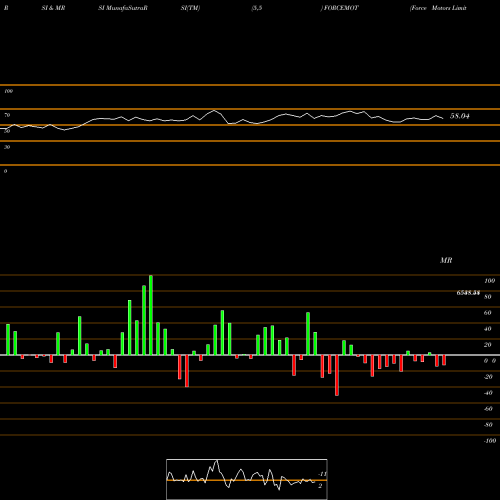
Task: Click the -100 label on the MR axis
Action: click(x=490, y=441)
